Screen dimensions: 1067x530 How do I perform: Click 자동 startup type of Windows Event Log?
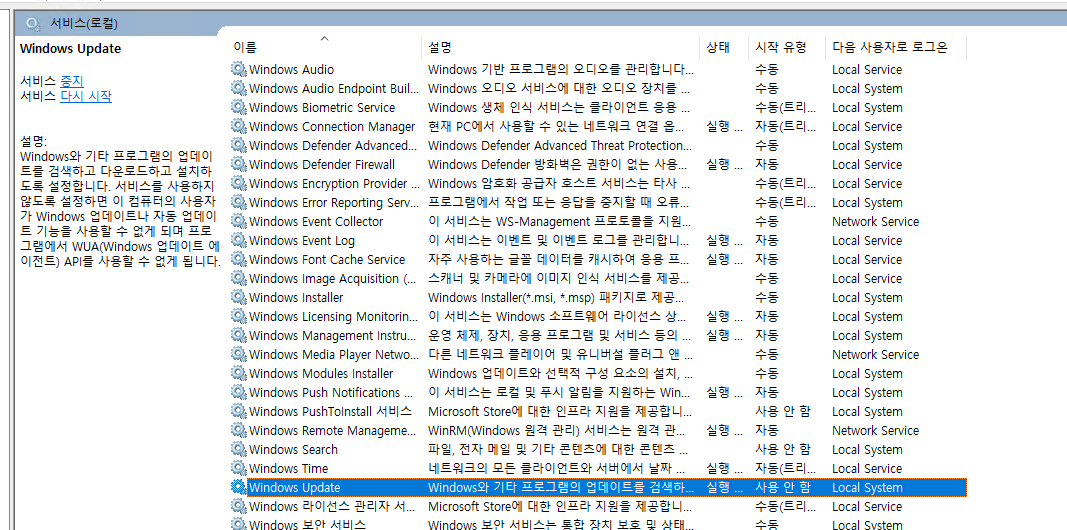click(767, 241)
